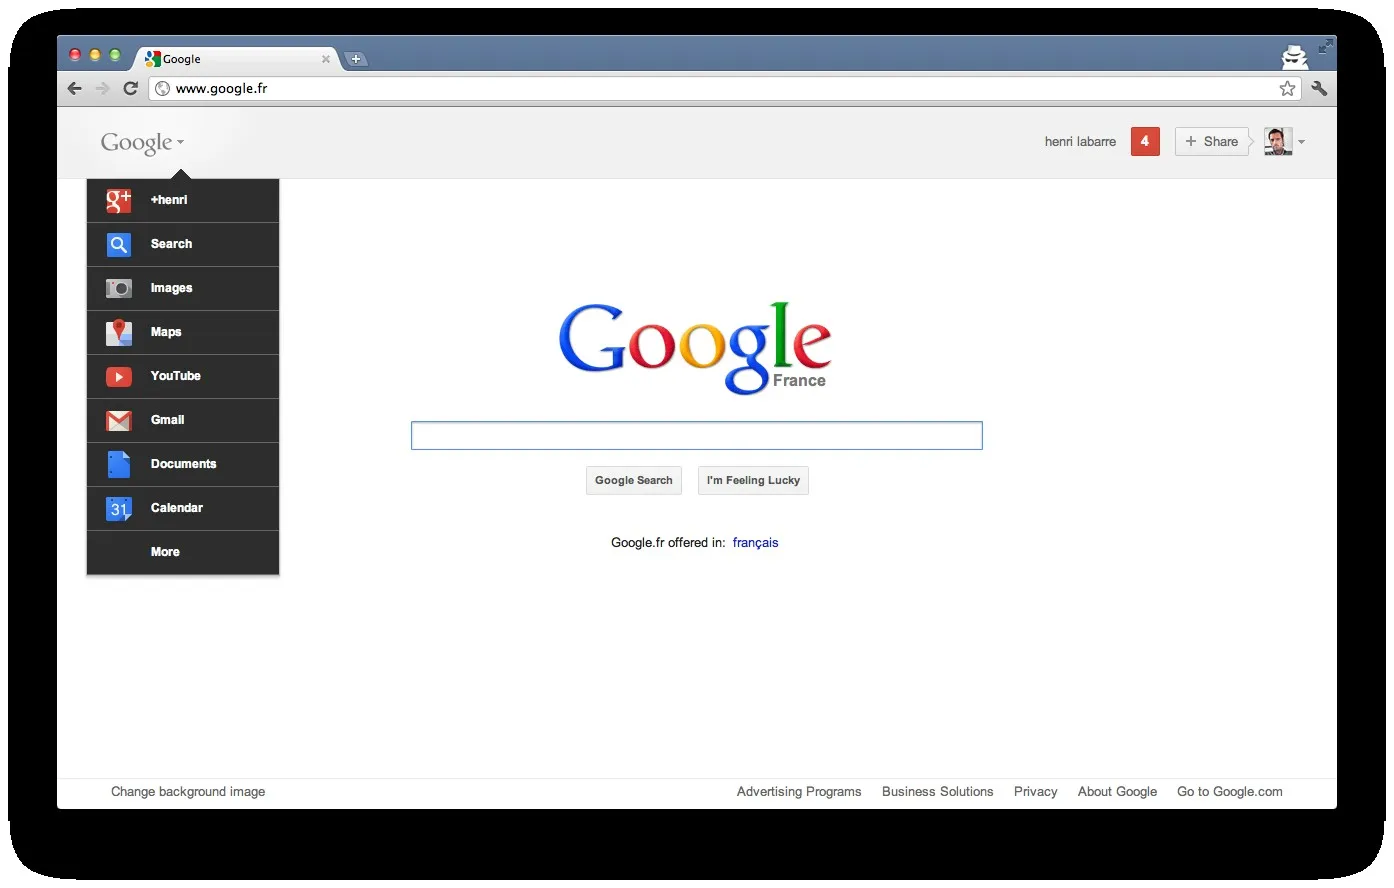The height and width of the screenshot is (888, 1394).
Task: Click the I'm Feeling Lucky button
Action: pyautogui.click(x=753, y=480)
